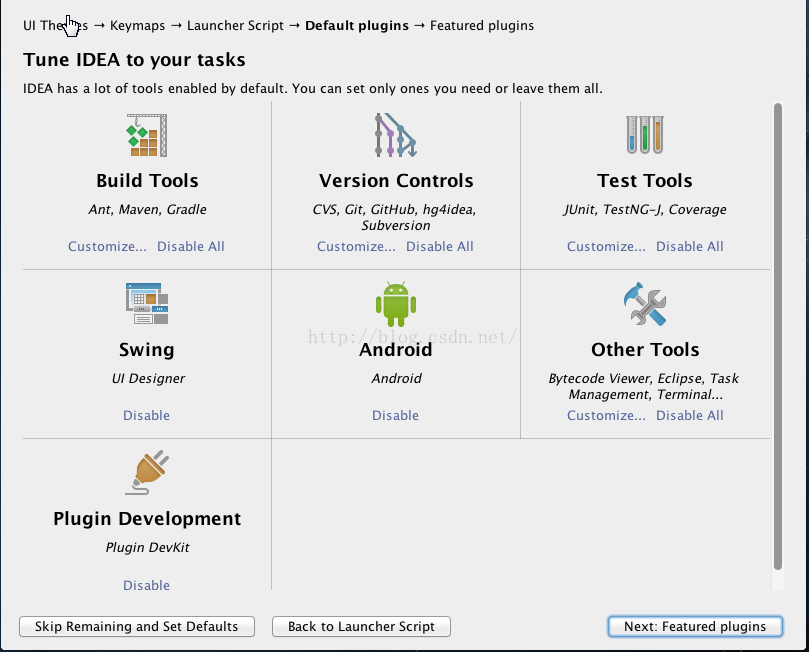Click the 'Bytecode Viewer, Eclipse, Task' description
809x652 pixels.
[644, 379]
